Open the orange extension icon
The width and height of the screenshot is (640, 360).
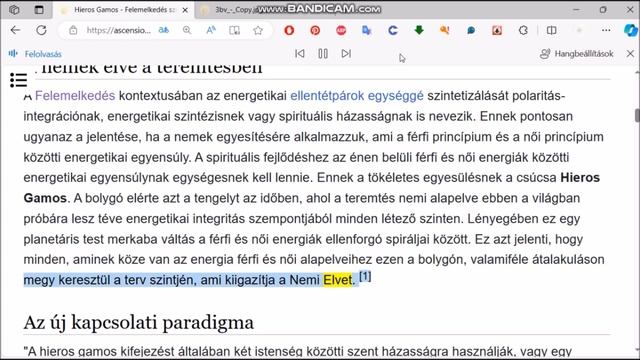(445, 30)
